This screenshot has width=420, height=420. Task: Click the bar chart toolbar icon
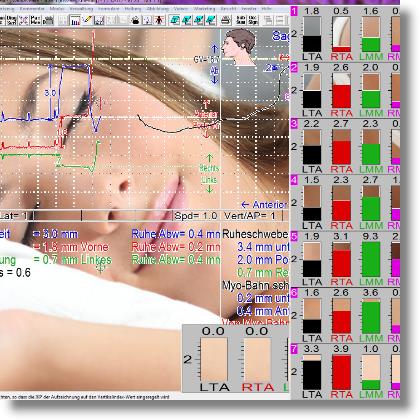pos(76,20)
